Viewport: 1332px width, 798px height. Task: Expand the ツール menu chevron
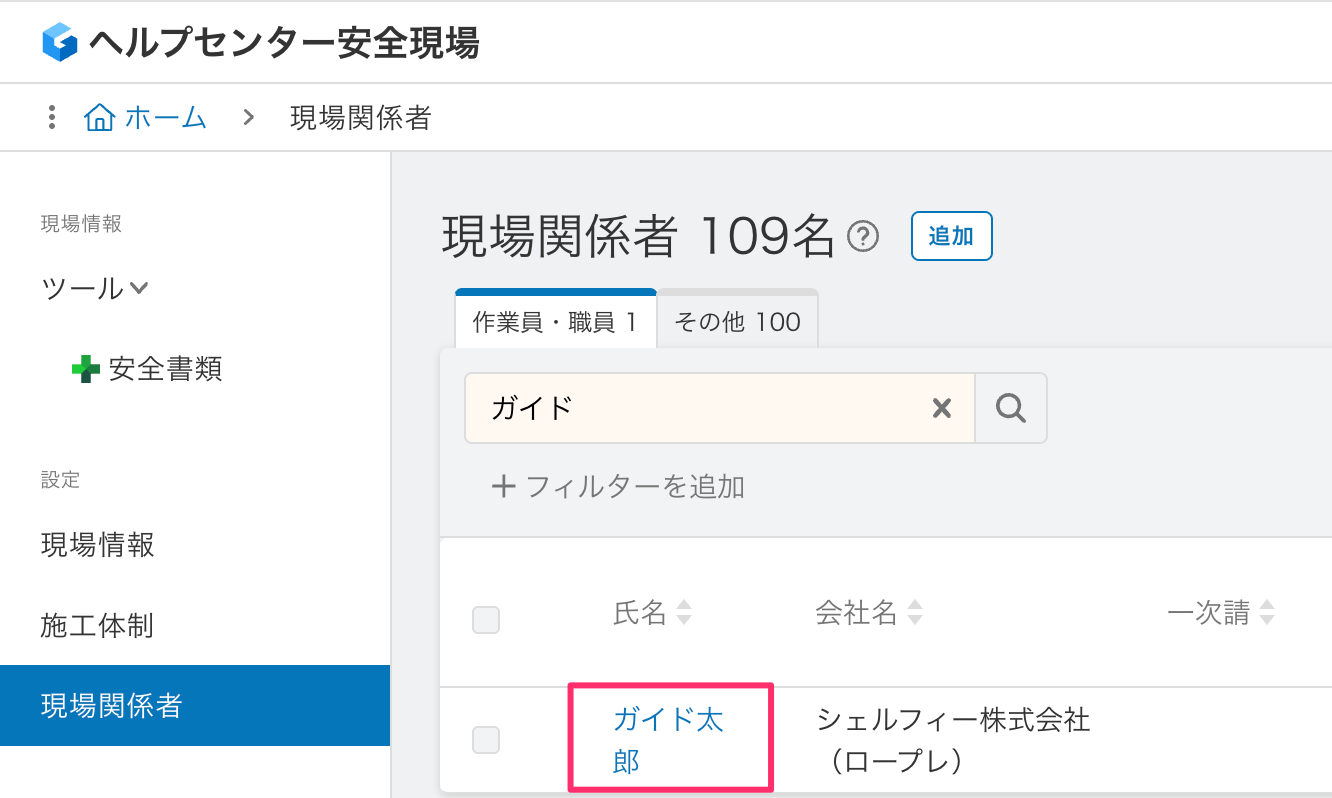[x=137, y=288]
